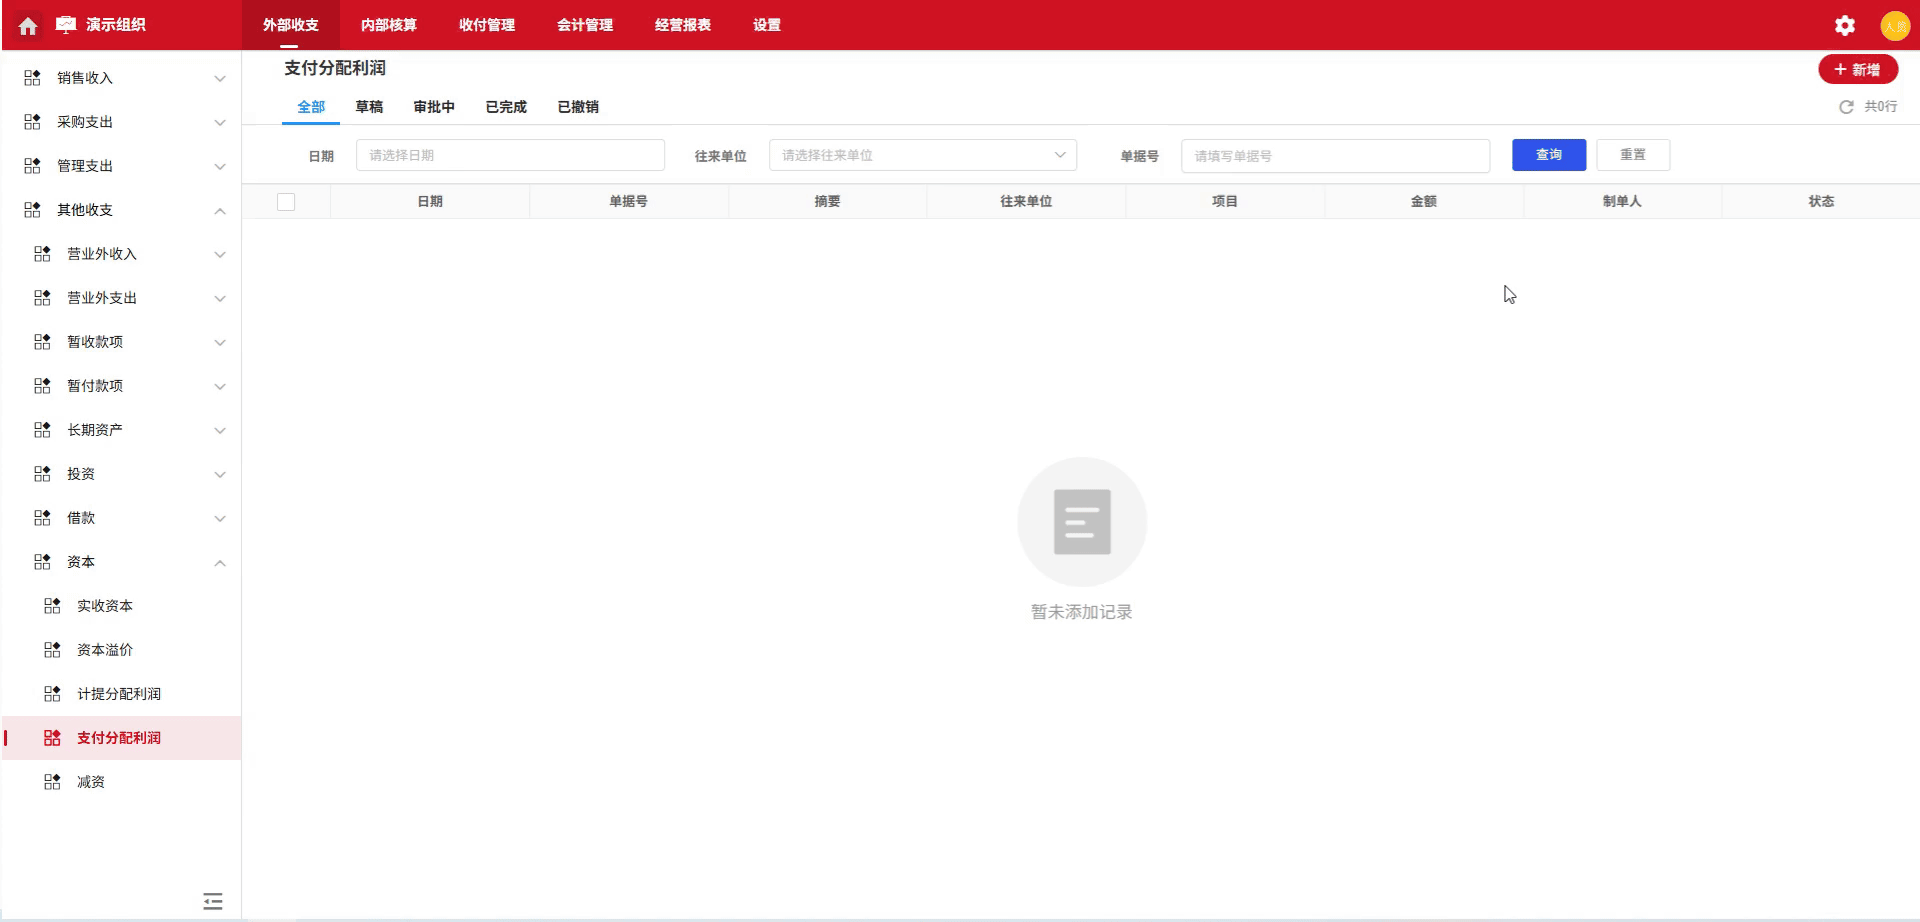
Task: Click the user avatar in the top corner
Action: 1895,25
